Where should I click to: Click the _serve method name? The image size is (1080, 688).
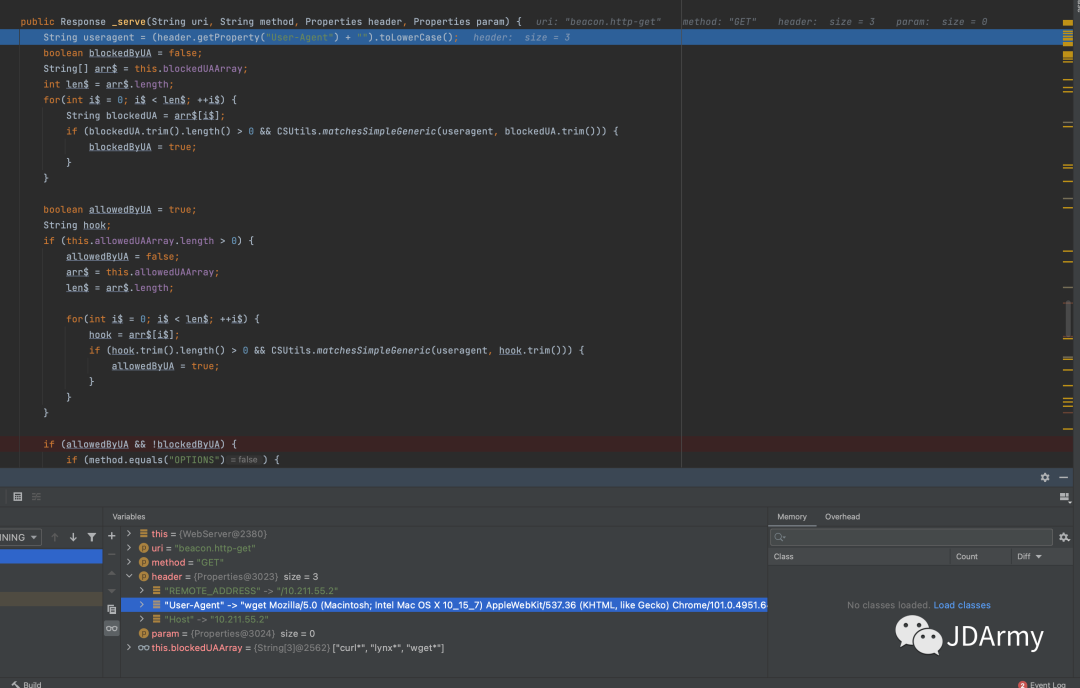click(129, 21)
